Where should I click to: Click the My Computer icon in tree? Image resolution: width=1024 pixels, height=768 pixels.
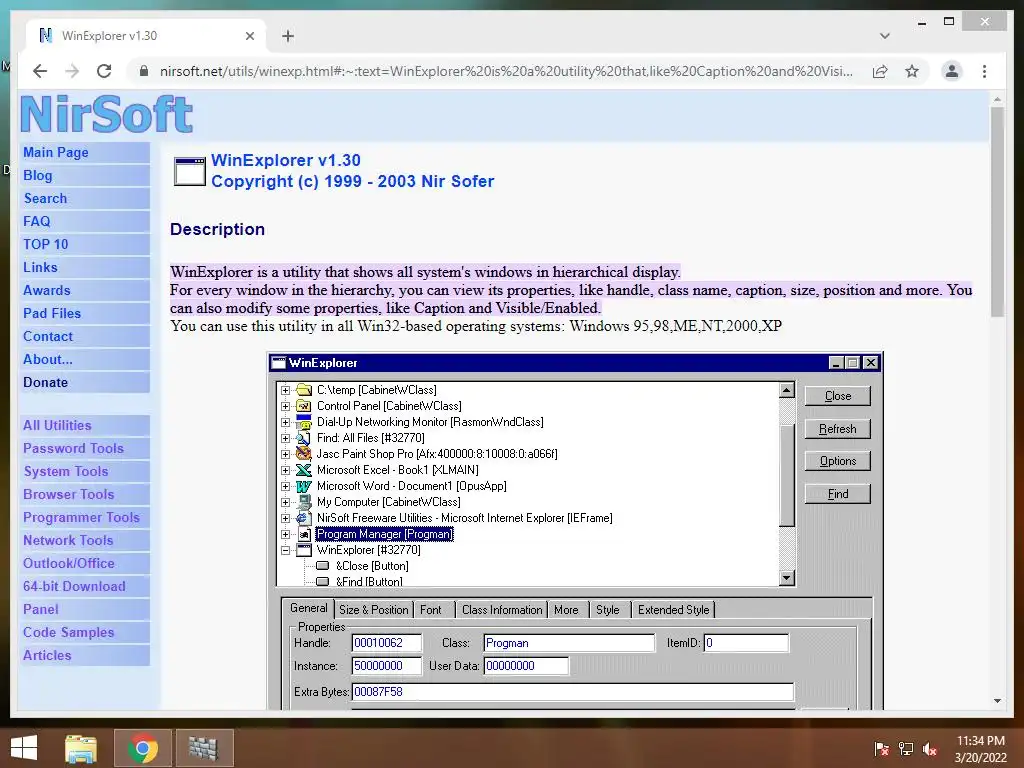click(x=304, y=502)
